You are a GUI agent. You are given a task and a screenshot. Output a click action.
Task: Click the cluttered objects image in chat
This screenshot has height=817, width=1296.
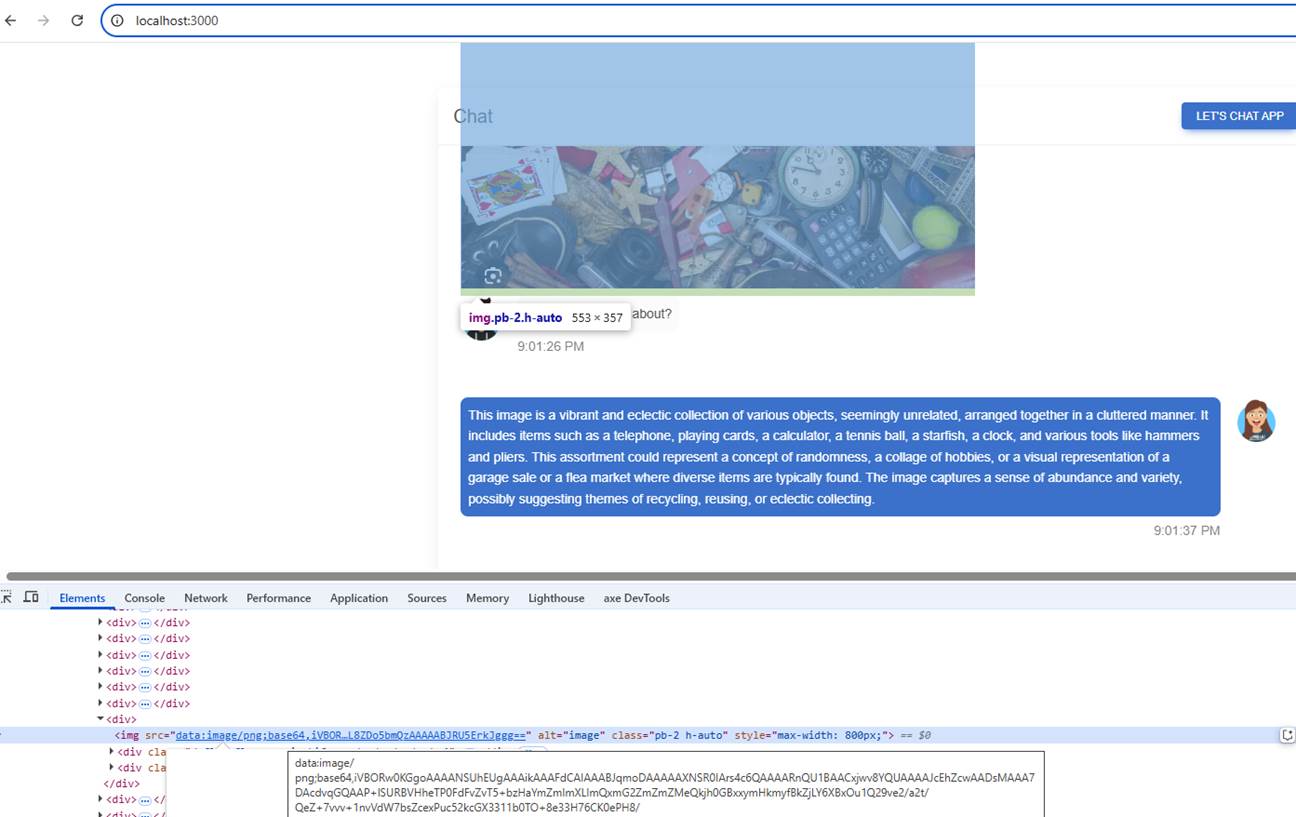tap(717, 217)
